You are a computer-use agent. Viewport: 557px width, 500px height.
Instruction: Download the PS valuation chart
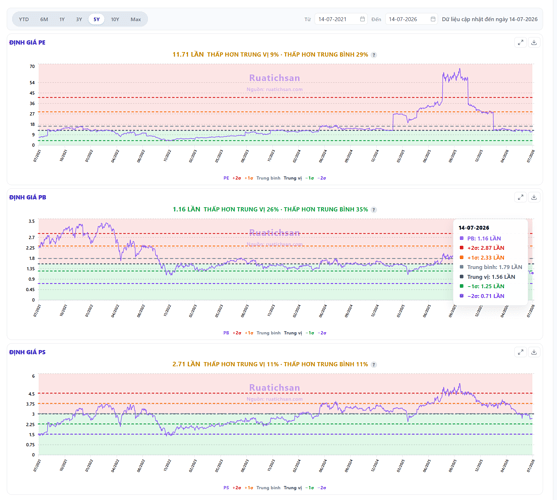(x=534, y=352)
